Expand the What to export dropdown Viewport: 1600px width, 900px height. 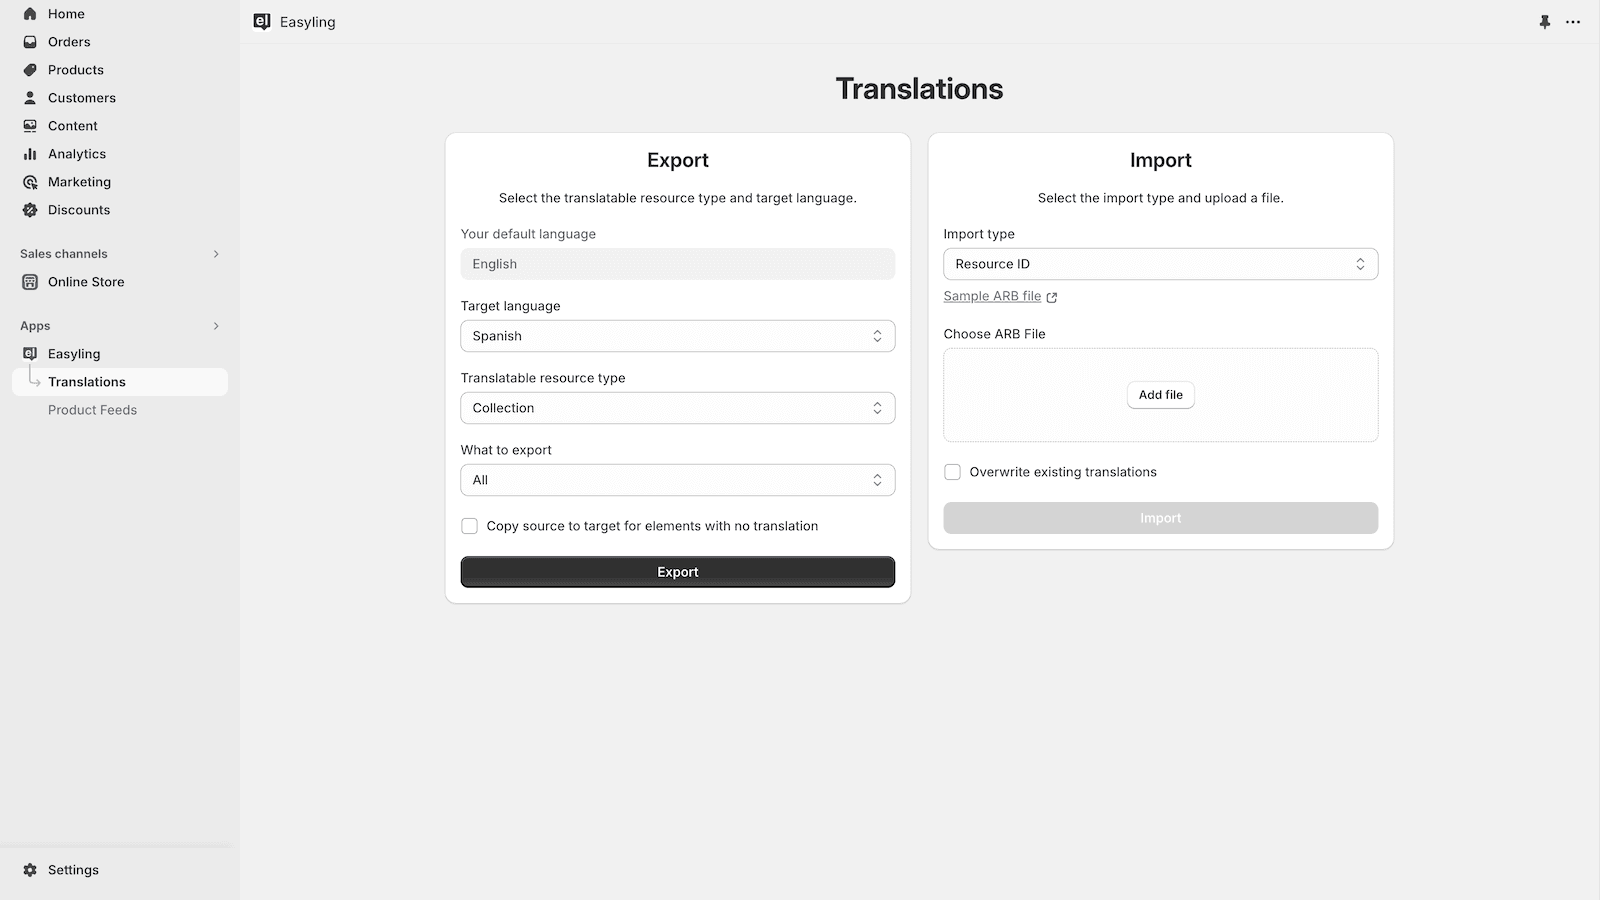(677, 480)
